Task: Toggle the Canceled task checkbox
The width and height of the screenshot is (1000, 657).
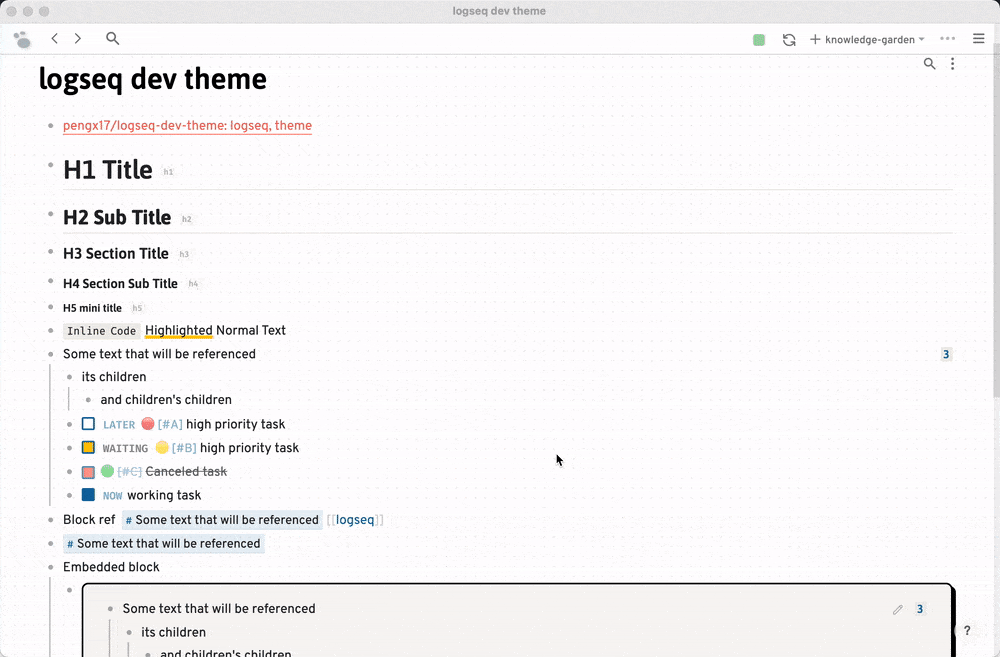Action: point(89,472)
